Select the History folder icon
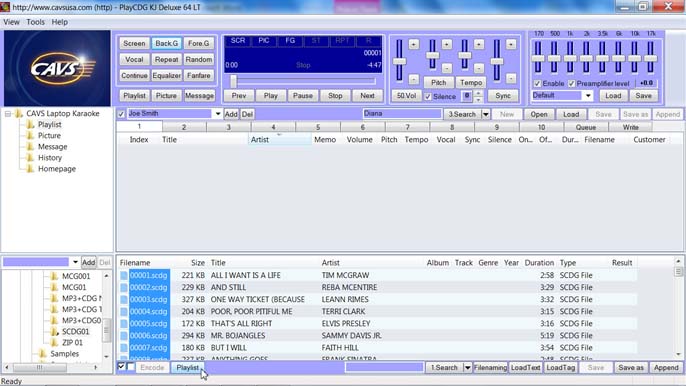Image resolution: width=686 pixels, height=386 pixels. tap(30, 158)
